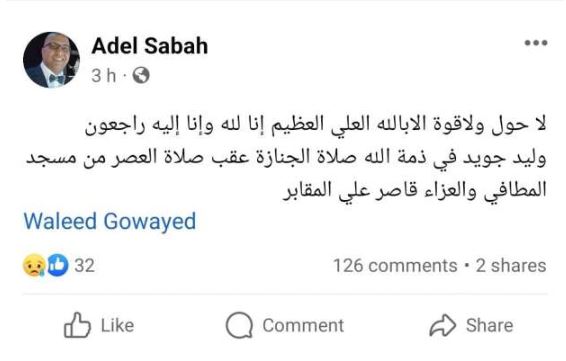This screenshot has width=566, height=361.
Task: Select the Comment button label
Action: click(303, 326)
